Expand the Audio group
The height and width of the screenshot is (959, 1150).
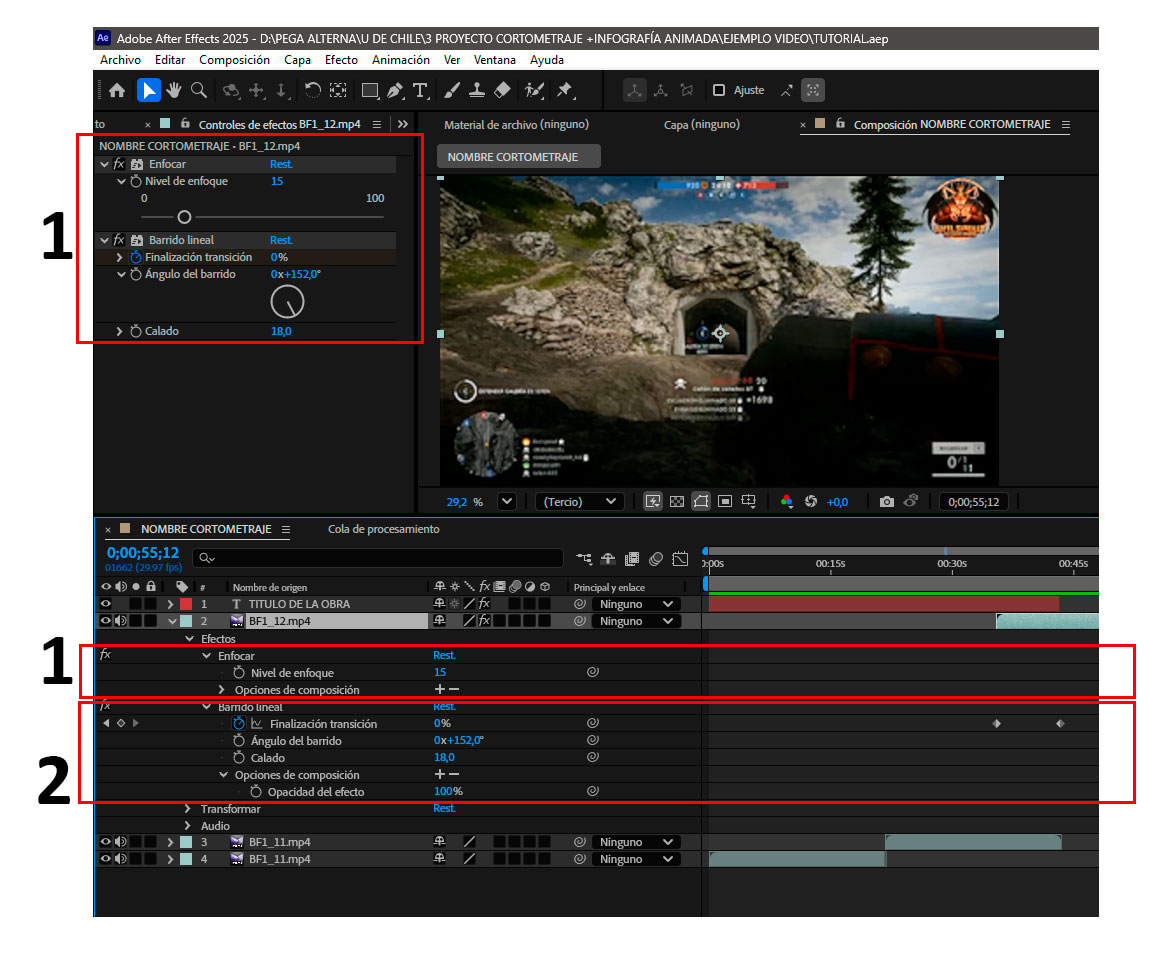pyautogui.click(x=188, y=826)
